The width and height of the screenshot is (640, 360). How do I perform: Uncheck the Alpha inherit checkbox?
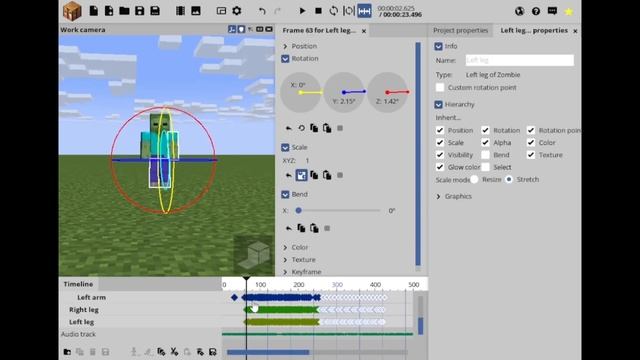485,142
